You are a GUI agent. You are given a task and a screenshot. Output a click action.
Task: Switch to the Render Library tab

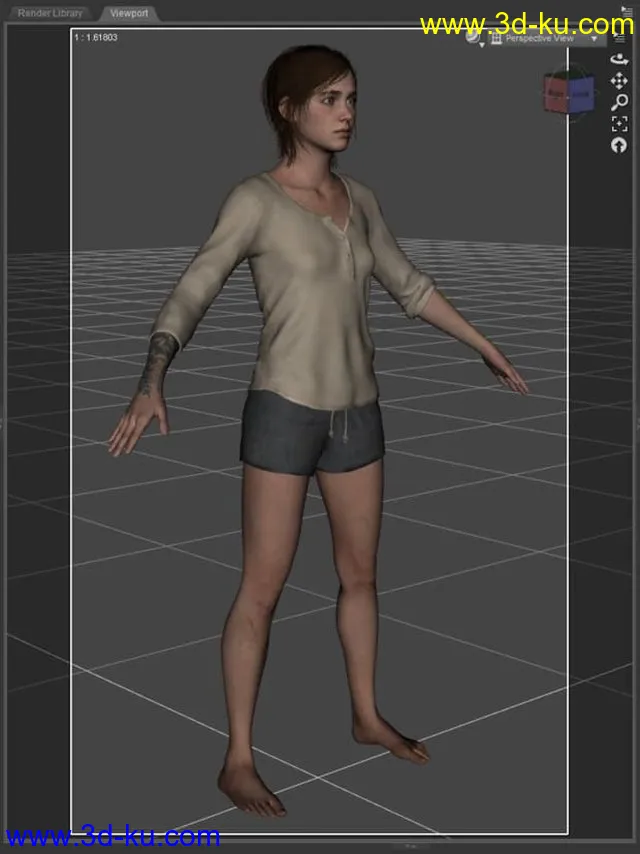pos(50,13)
